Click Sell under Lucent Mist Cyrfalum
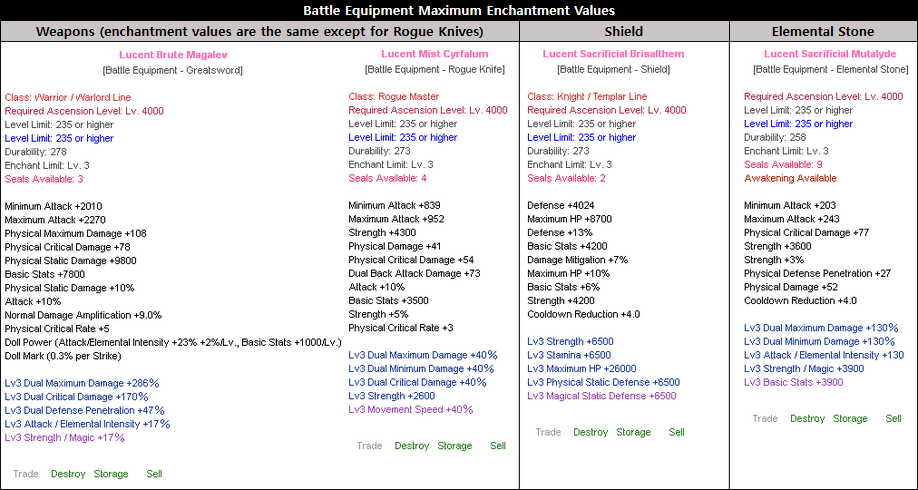The image size is (918, 490). (x=498, y=446)
